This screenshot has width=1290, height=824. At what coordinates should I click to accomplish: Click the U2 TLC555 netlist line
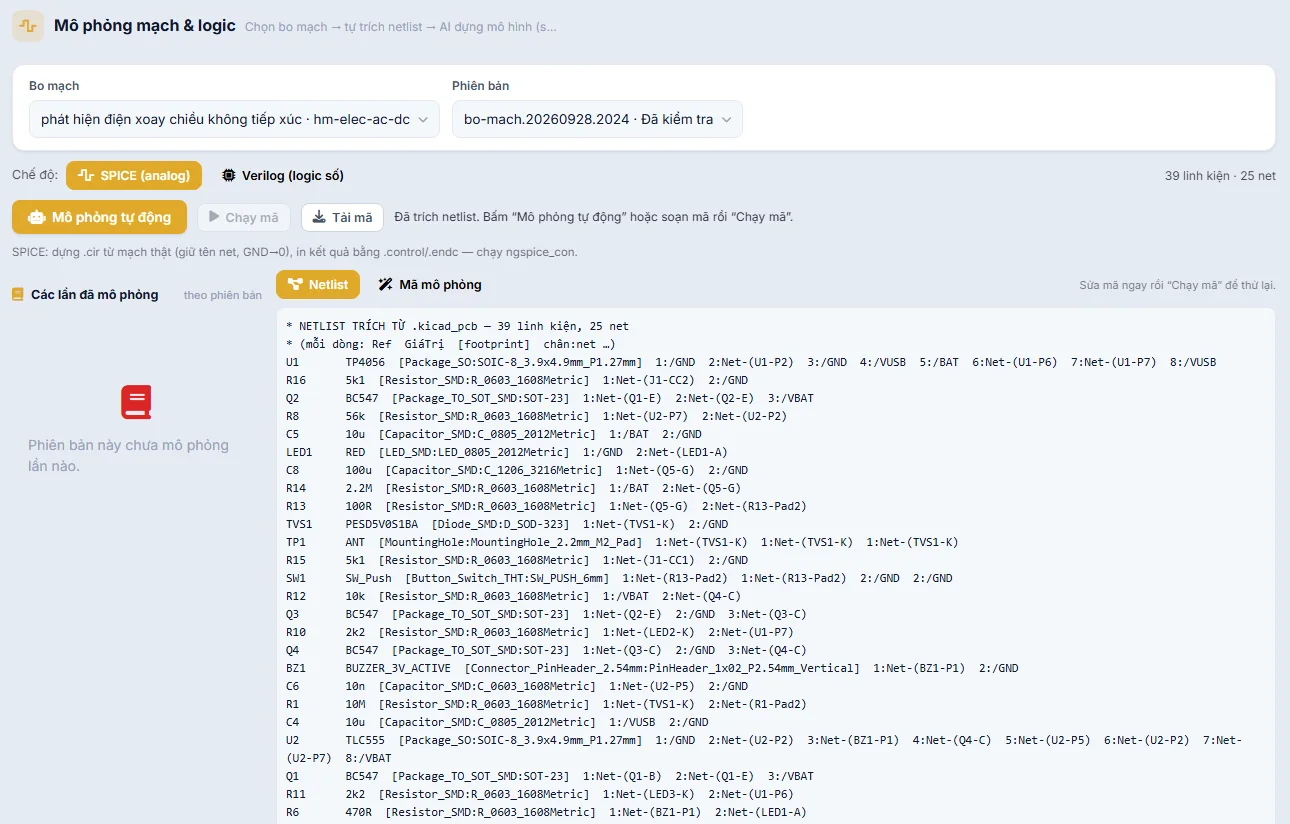click(764, 749)
